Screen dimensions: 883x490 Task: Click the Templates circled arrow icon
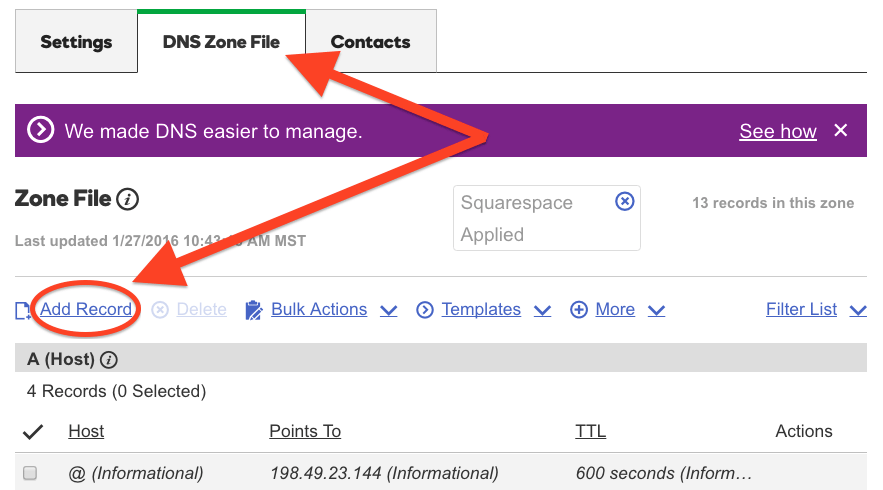pyautogui.click(x=425, y=310)
